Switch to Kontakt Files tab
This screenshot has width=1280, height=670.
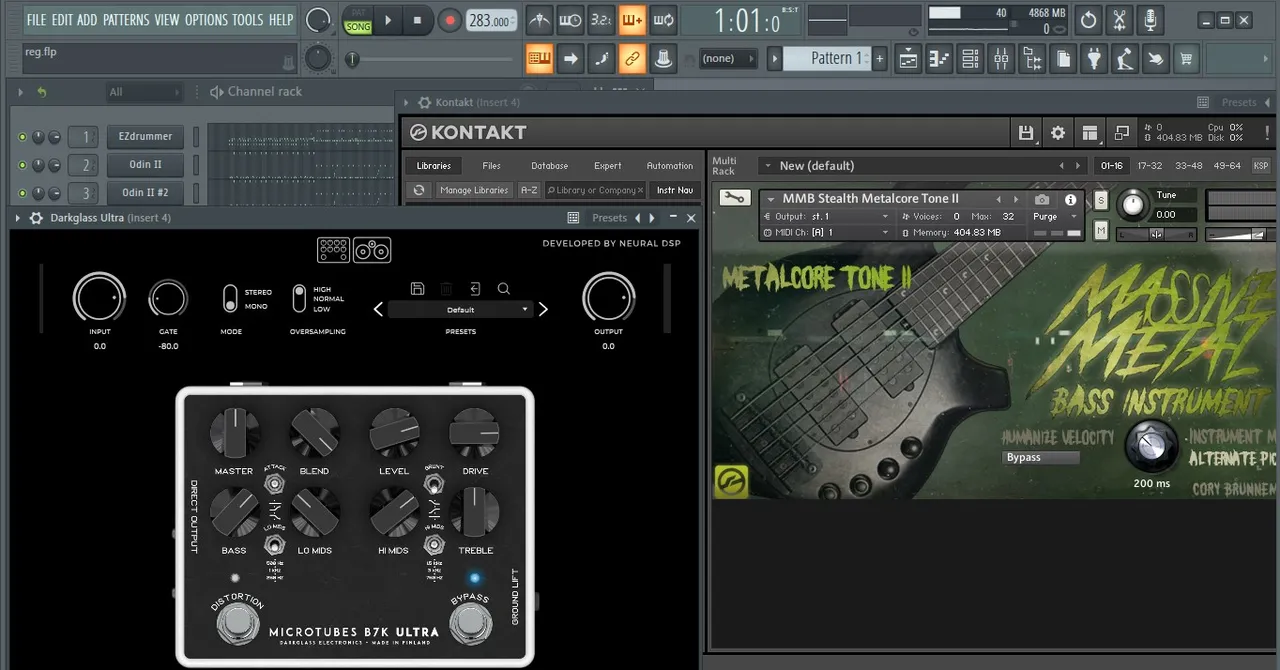point(491,166)
